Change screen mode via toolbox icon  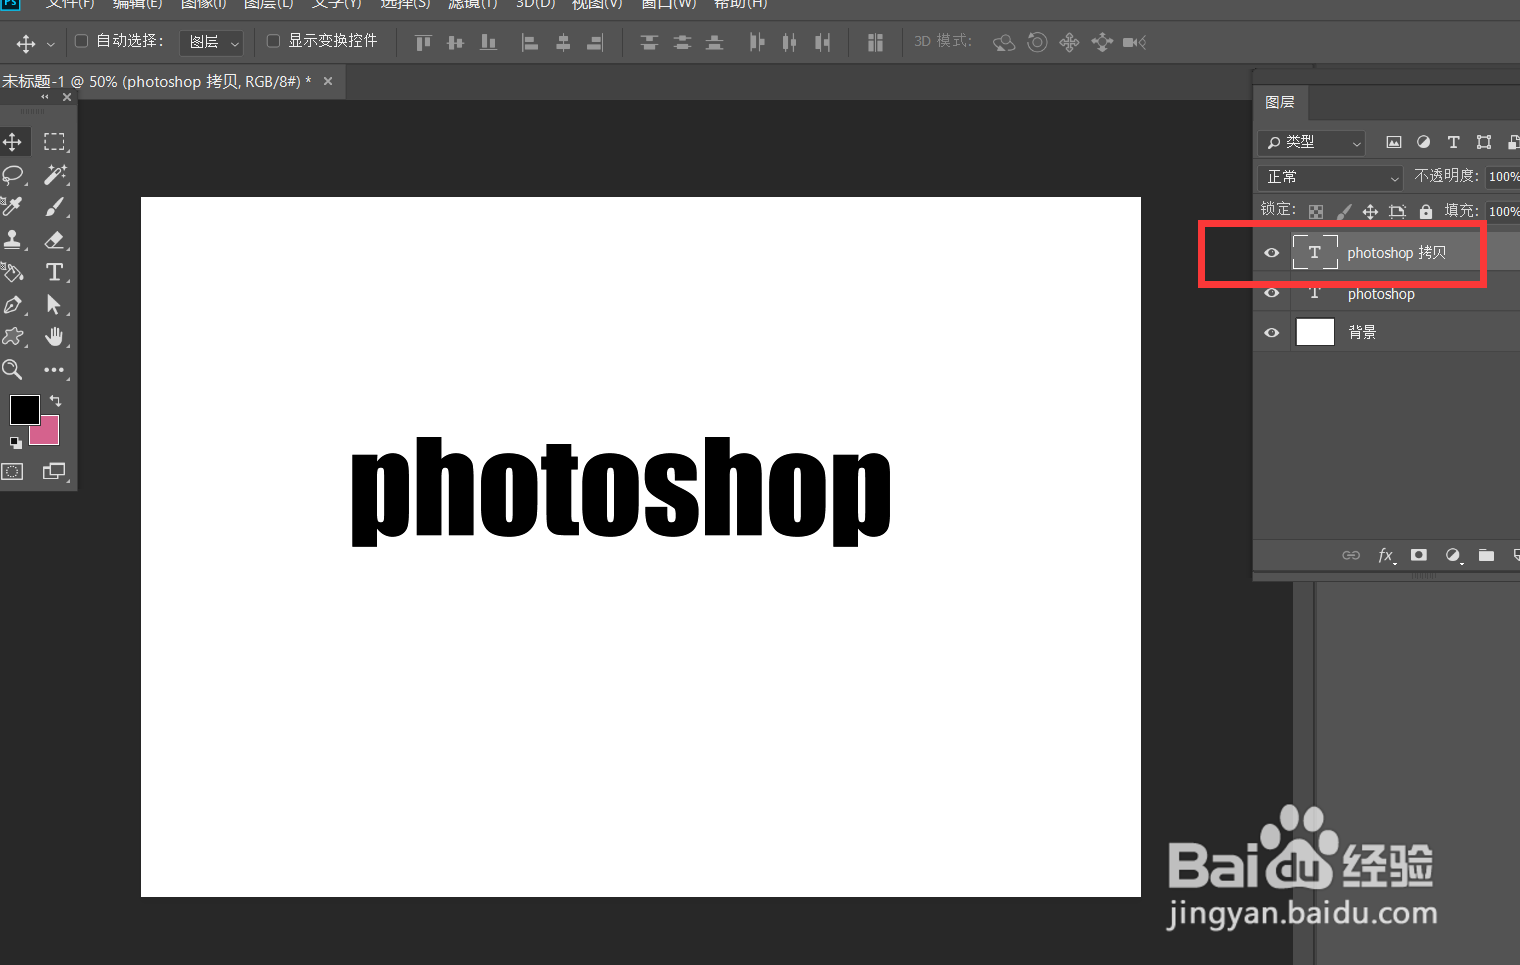(x=54, y=471)
